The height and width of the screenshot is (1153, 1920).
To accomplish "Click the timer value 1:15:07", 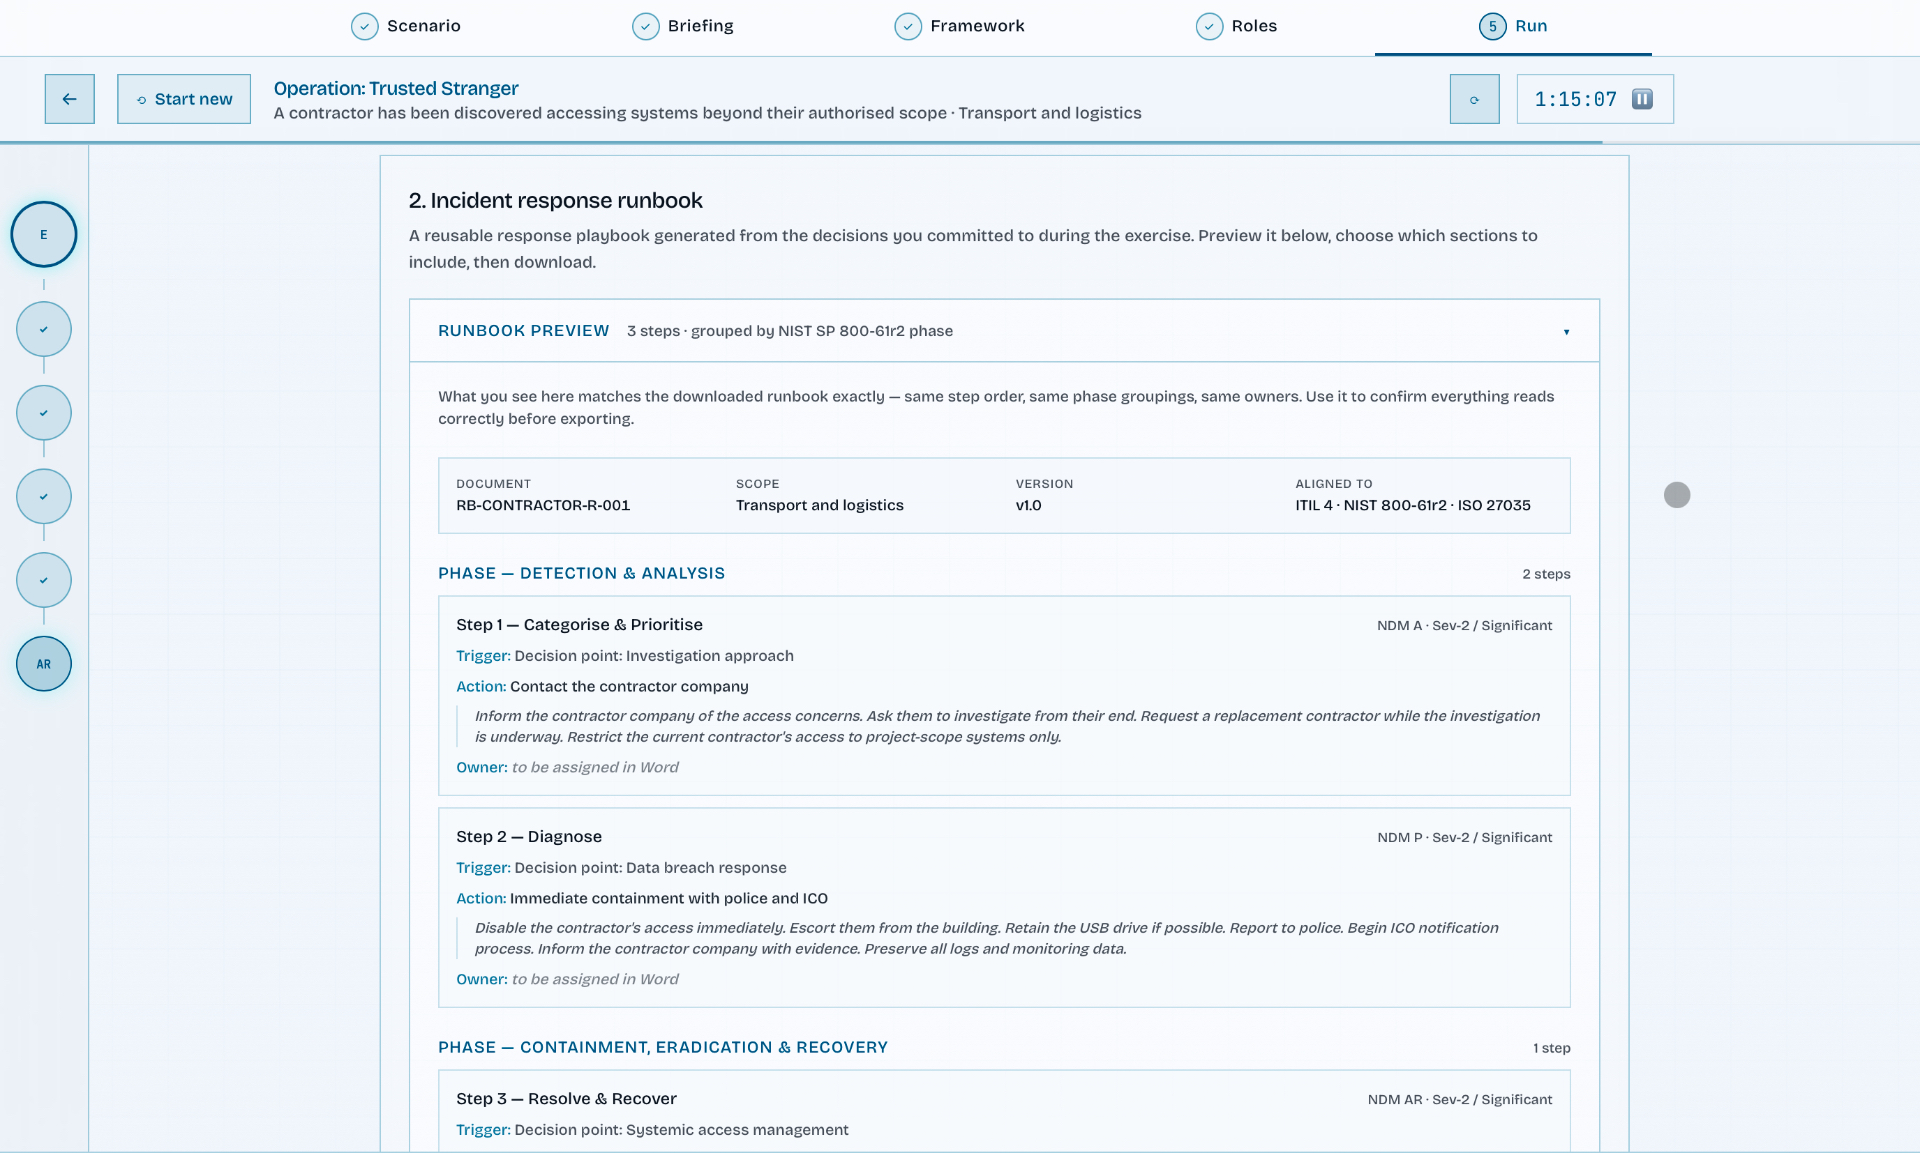I will [1575, 99].
